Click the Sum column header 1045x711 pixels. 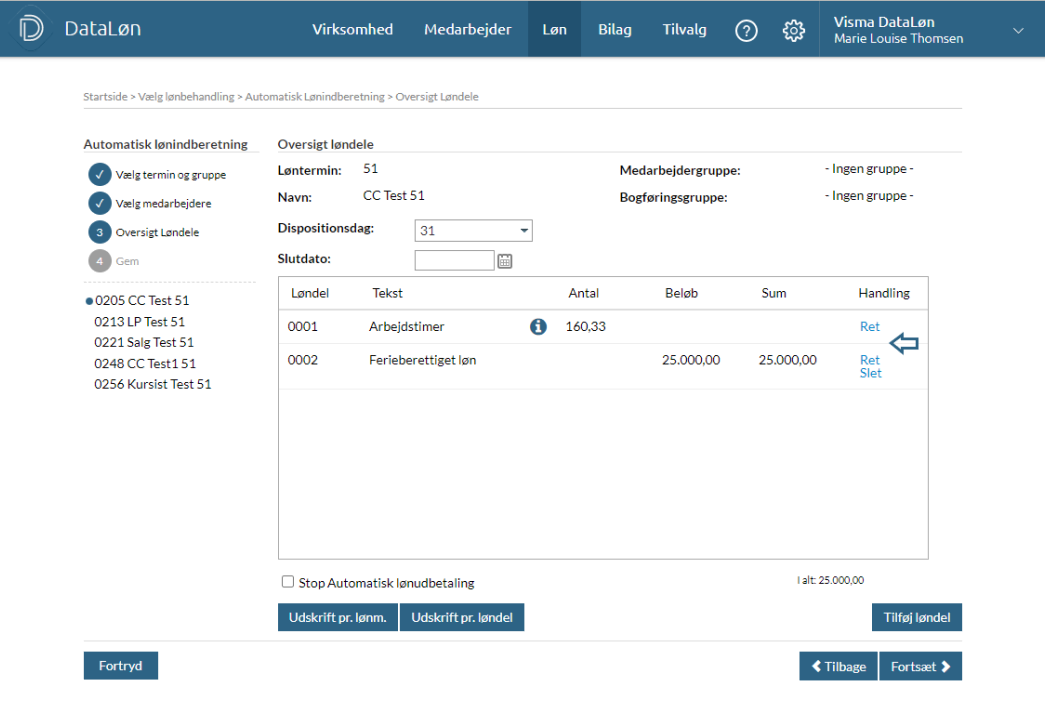[x=774, y=293]
